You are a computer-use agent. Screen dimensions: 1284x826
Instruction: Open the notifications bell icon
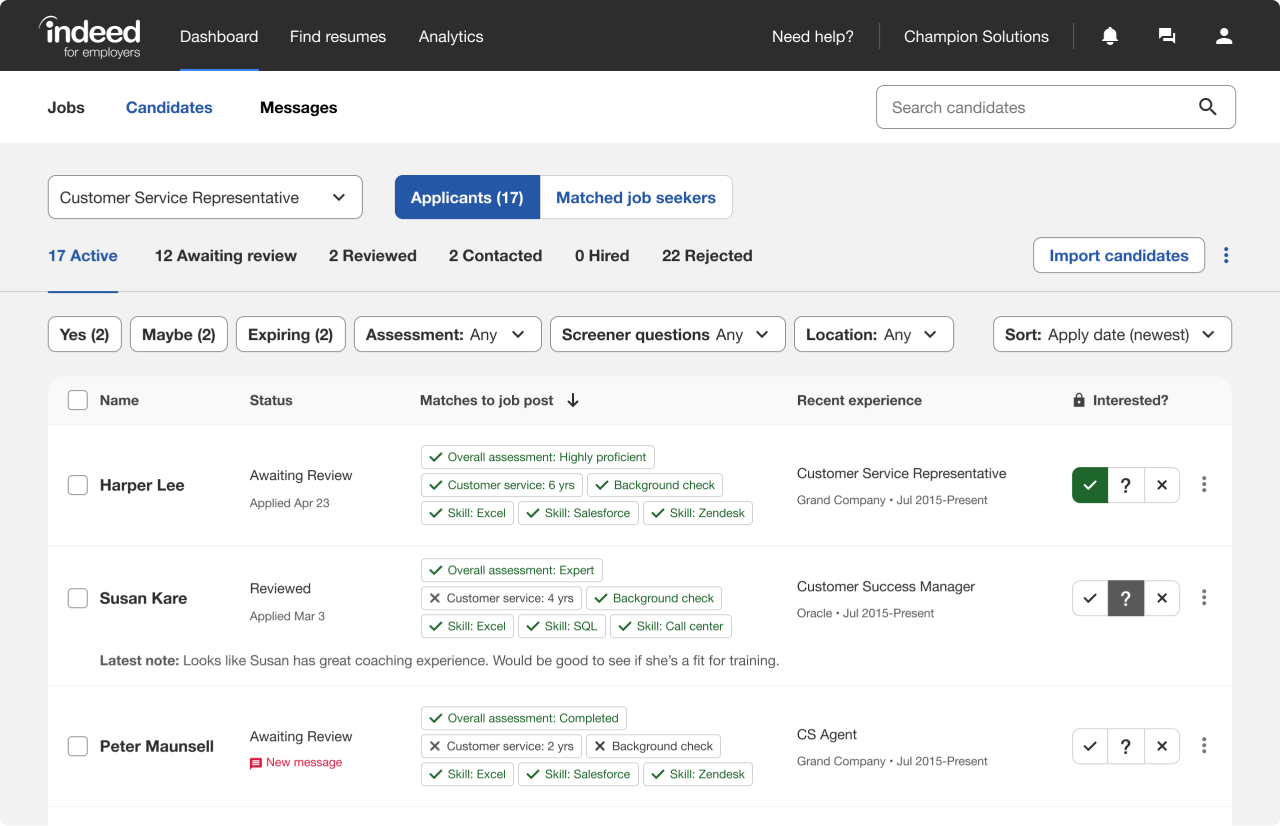pyautogui.click(x=1109, y=36)
